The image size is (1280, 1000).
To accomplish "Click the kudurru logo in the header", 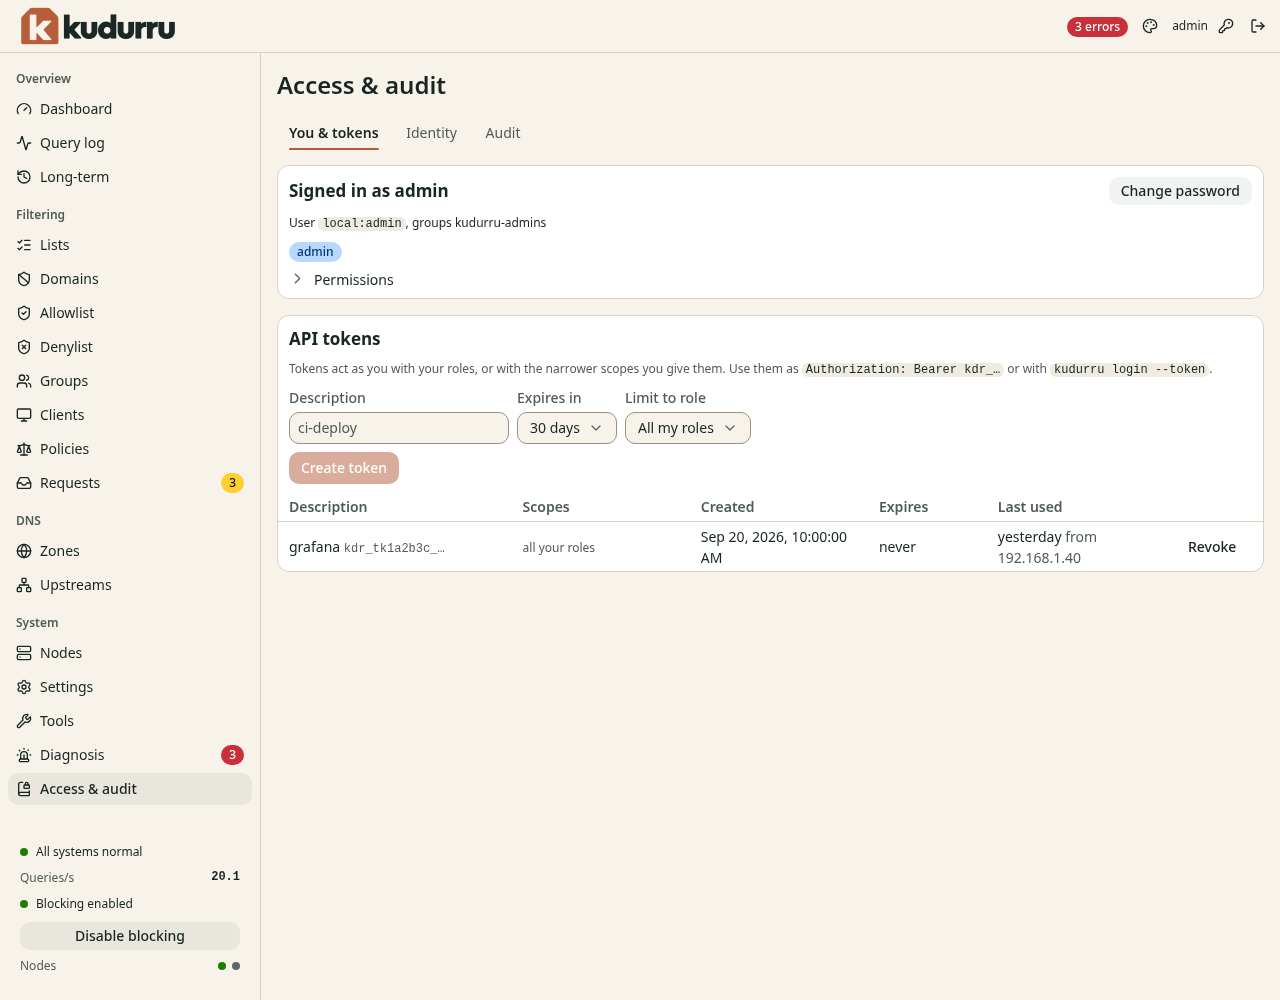I will 98,26.
